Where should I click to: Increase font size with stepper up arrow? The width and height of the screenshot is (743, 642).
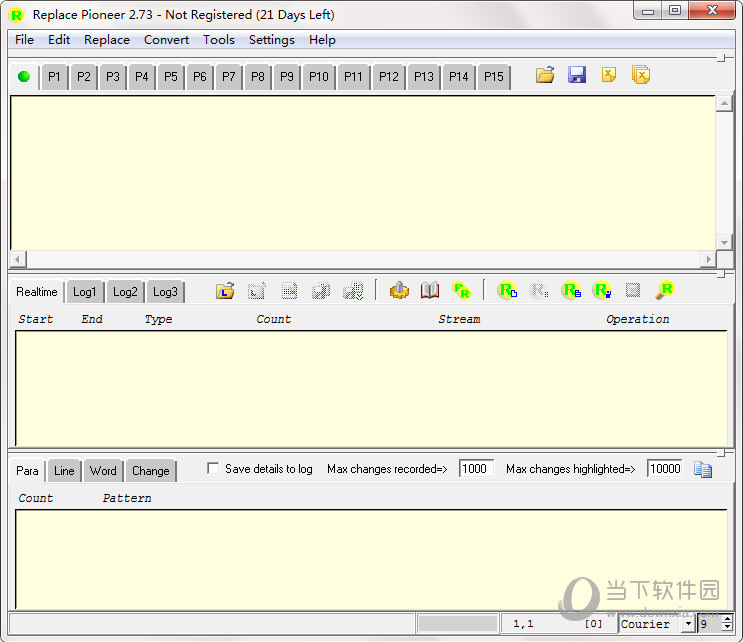click(727, 619)
